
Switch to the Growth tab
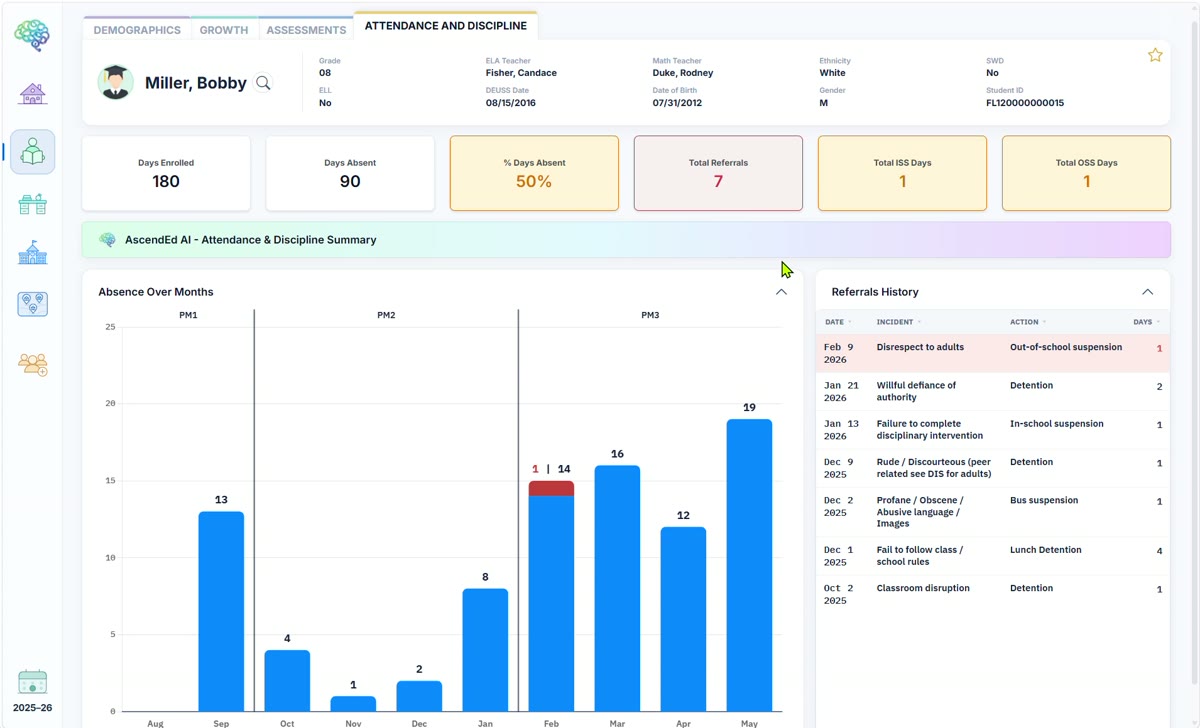[x=224, y=30]
